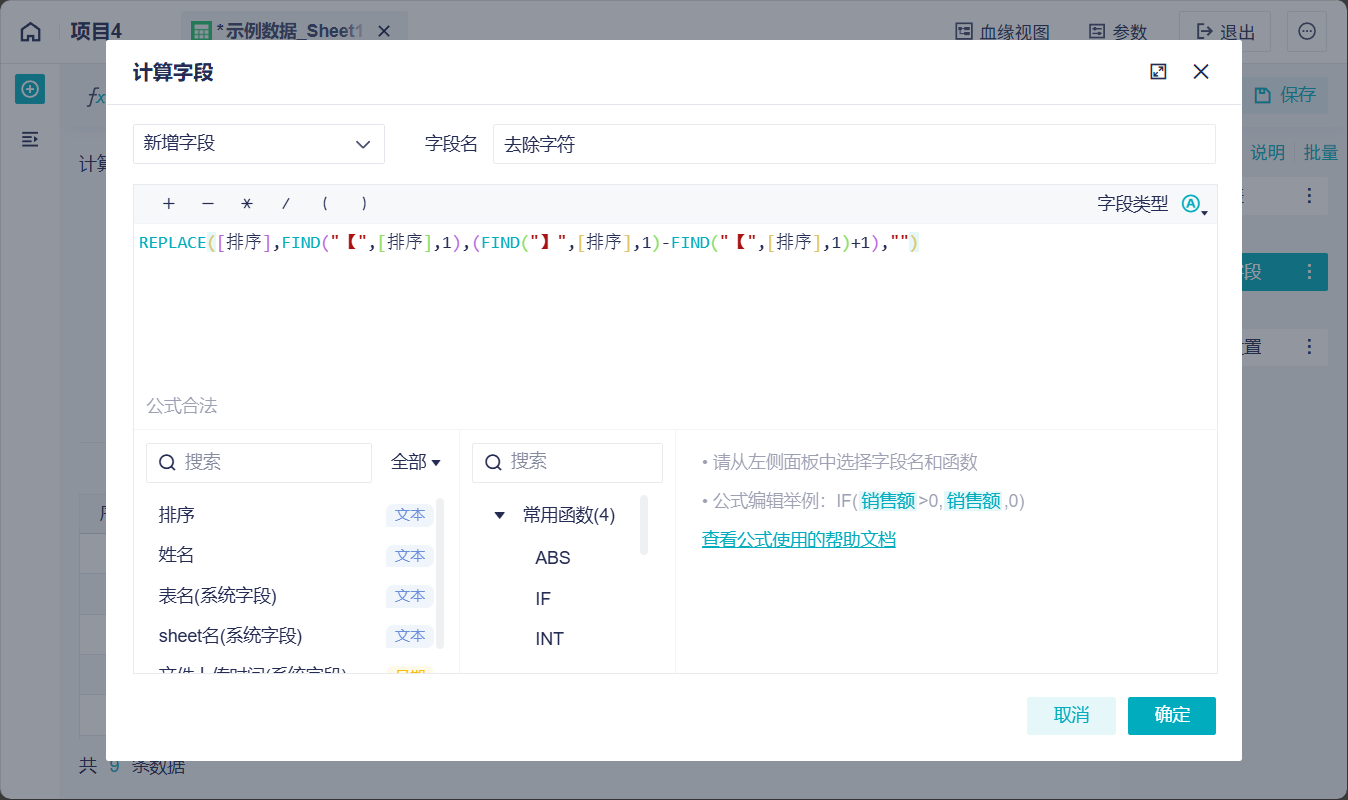Click 批量 in background panel

pyautogui.click(x=1321, y=153)
